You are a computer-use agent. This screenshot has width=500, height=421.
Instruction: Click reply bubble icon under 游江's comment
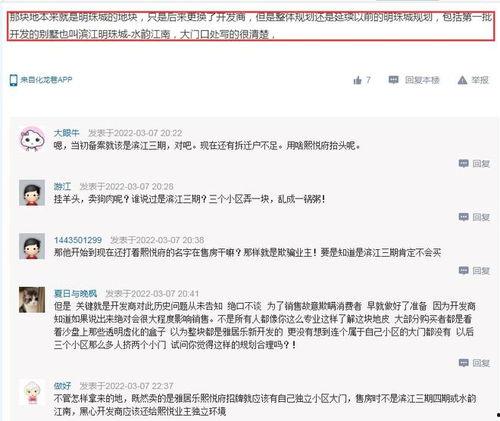(463, 217)
